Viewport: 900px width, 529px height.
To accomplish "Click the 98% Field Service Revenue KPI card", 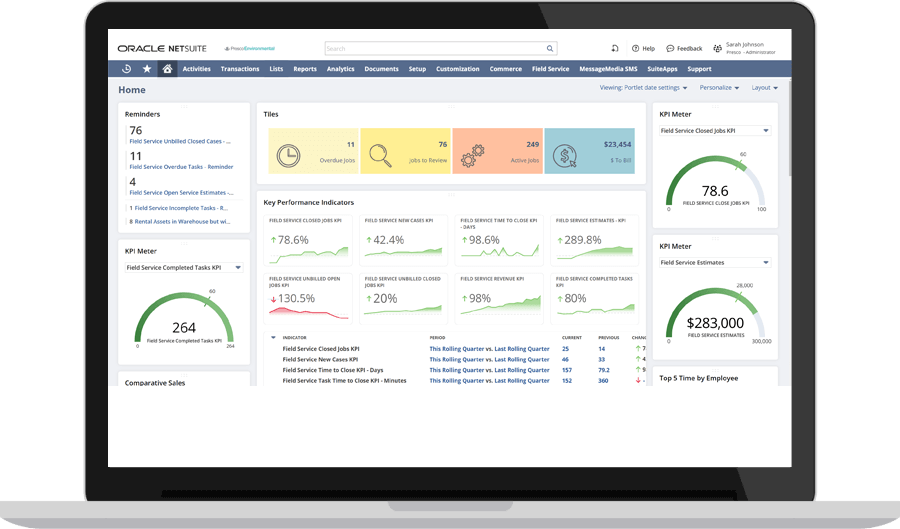I will tap(499, 299).
